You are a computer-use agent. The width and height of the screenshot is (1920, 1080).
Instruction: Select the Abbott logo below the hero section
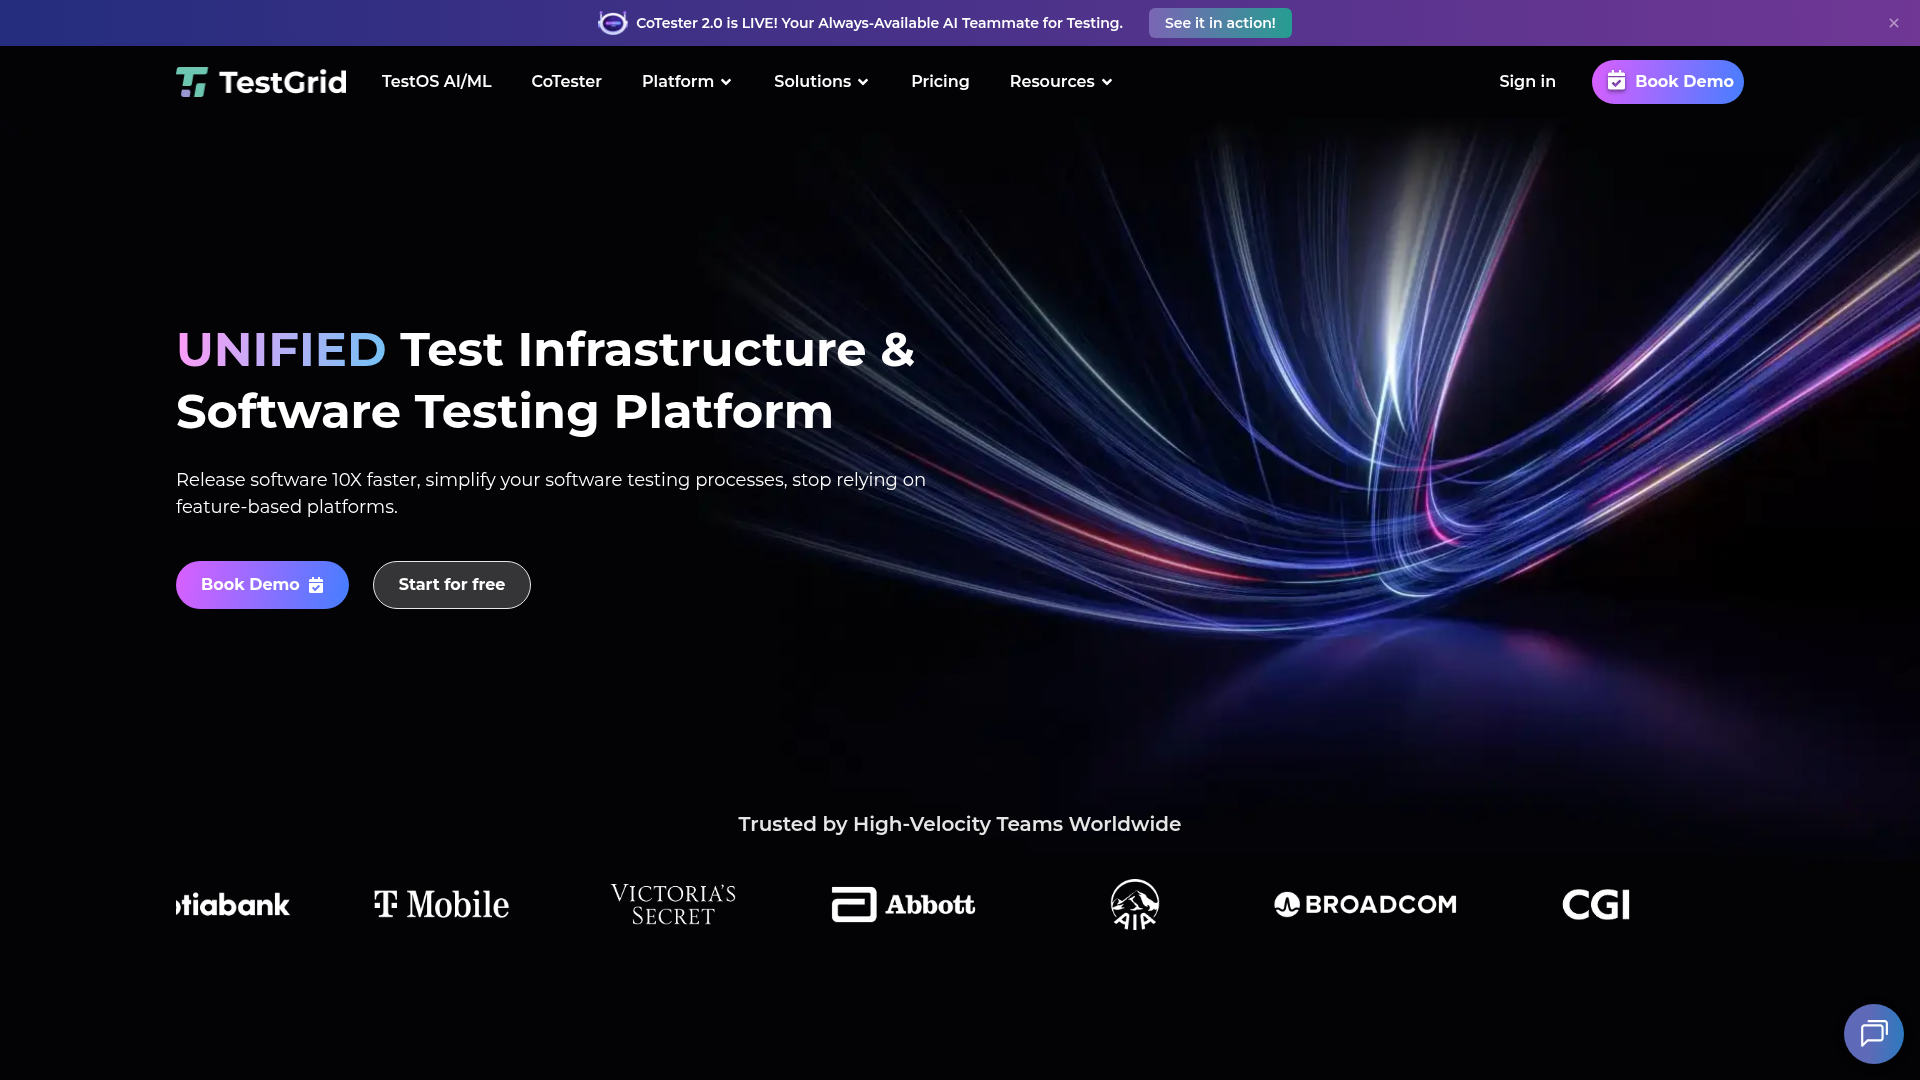coord(901,904)
